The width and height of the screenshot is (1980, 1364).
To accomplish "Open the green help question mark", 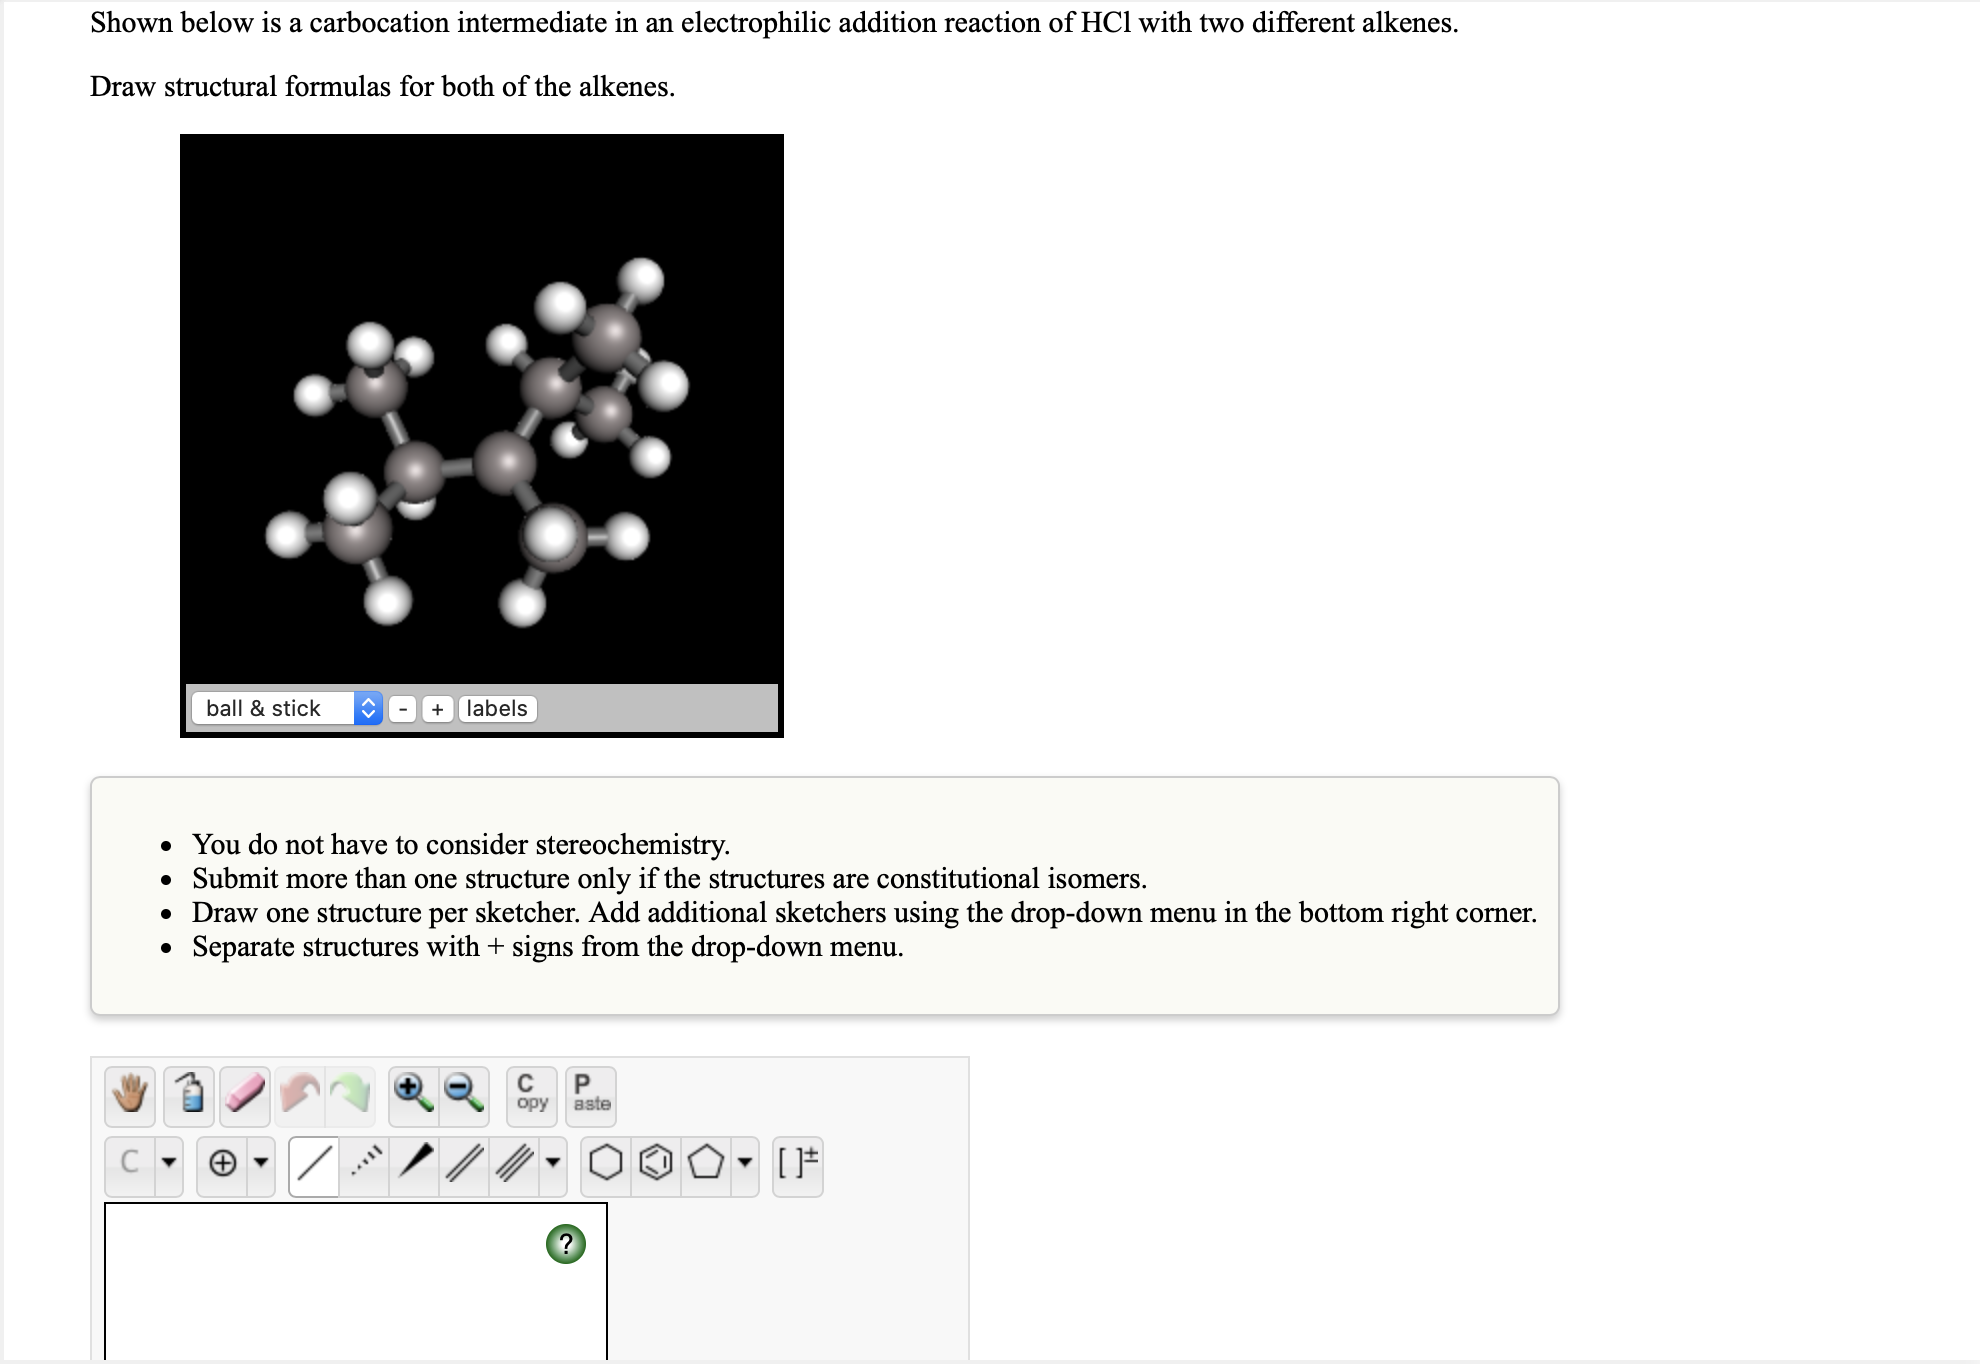I will (x=566, y=1244).
